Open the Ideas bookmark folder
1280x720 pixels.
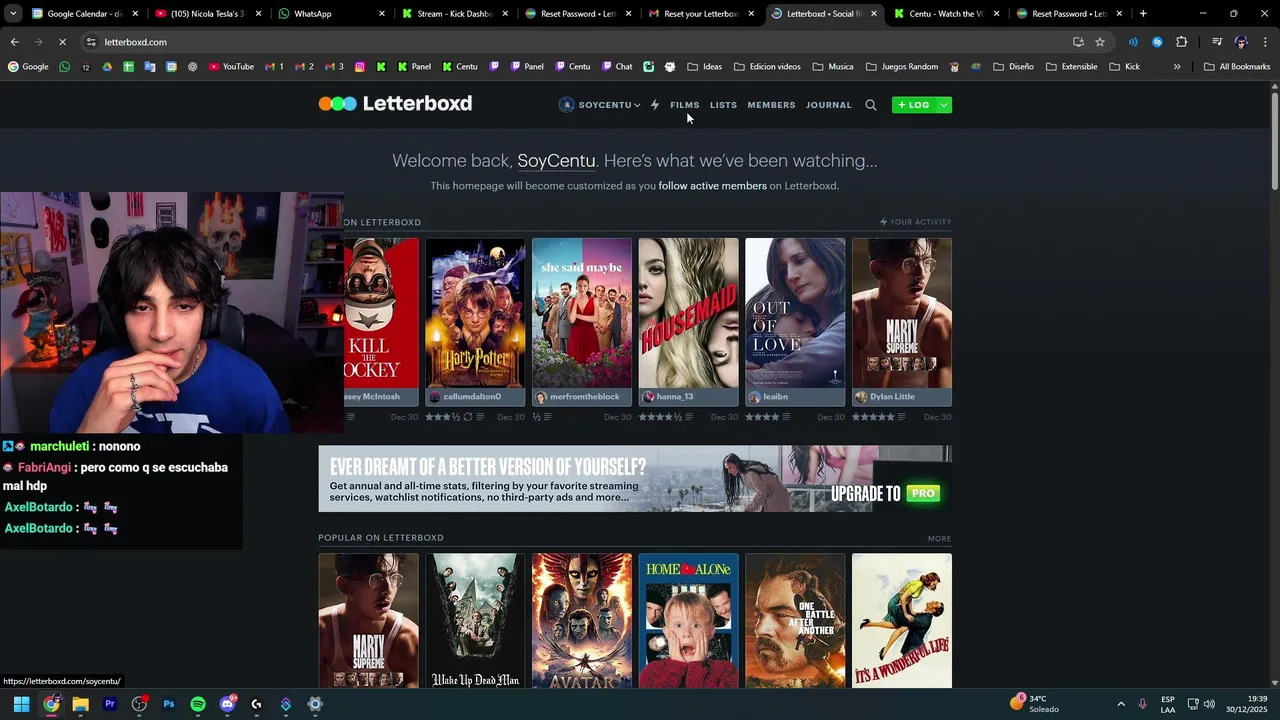coord(702,67)
